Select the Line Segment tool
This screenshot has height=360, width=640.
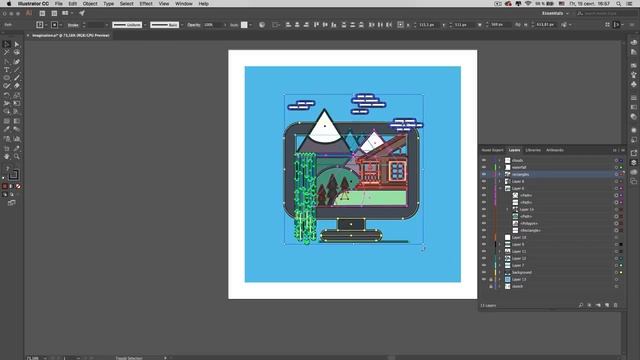17,70
